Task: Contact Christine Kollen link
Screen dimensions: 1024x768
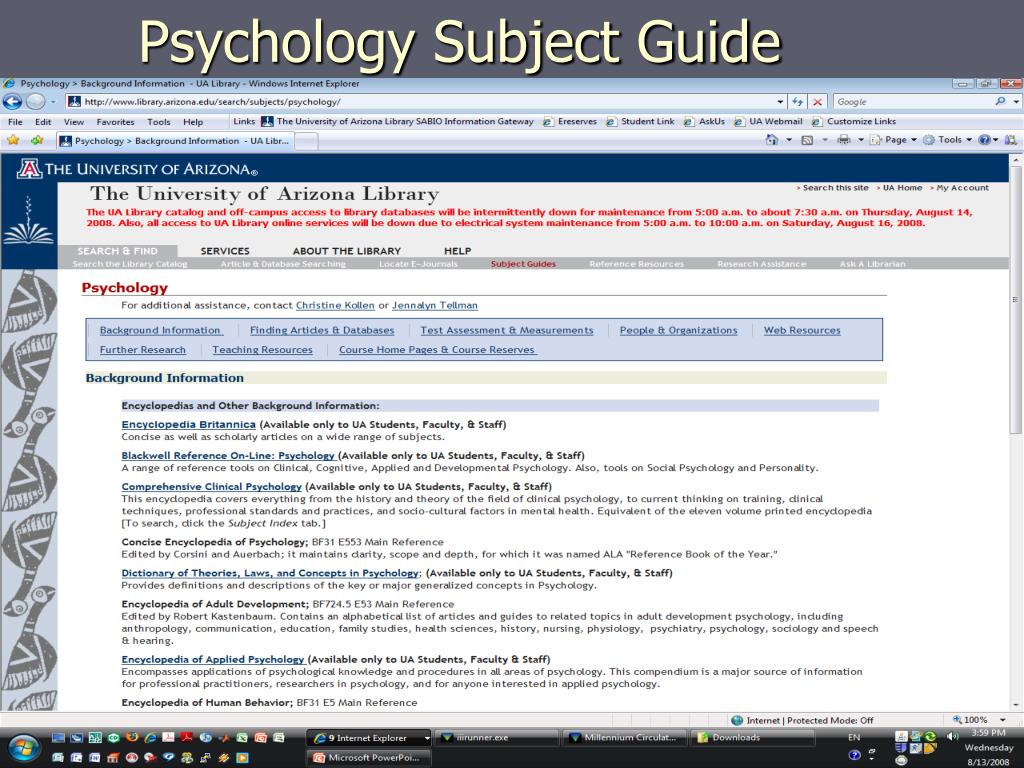Action: coord(335,305)
